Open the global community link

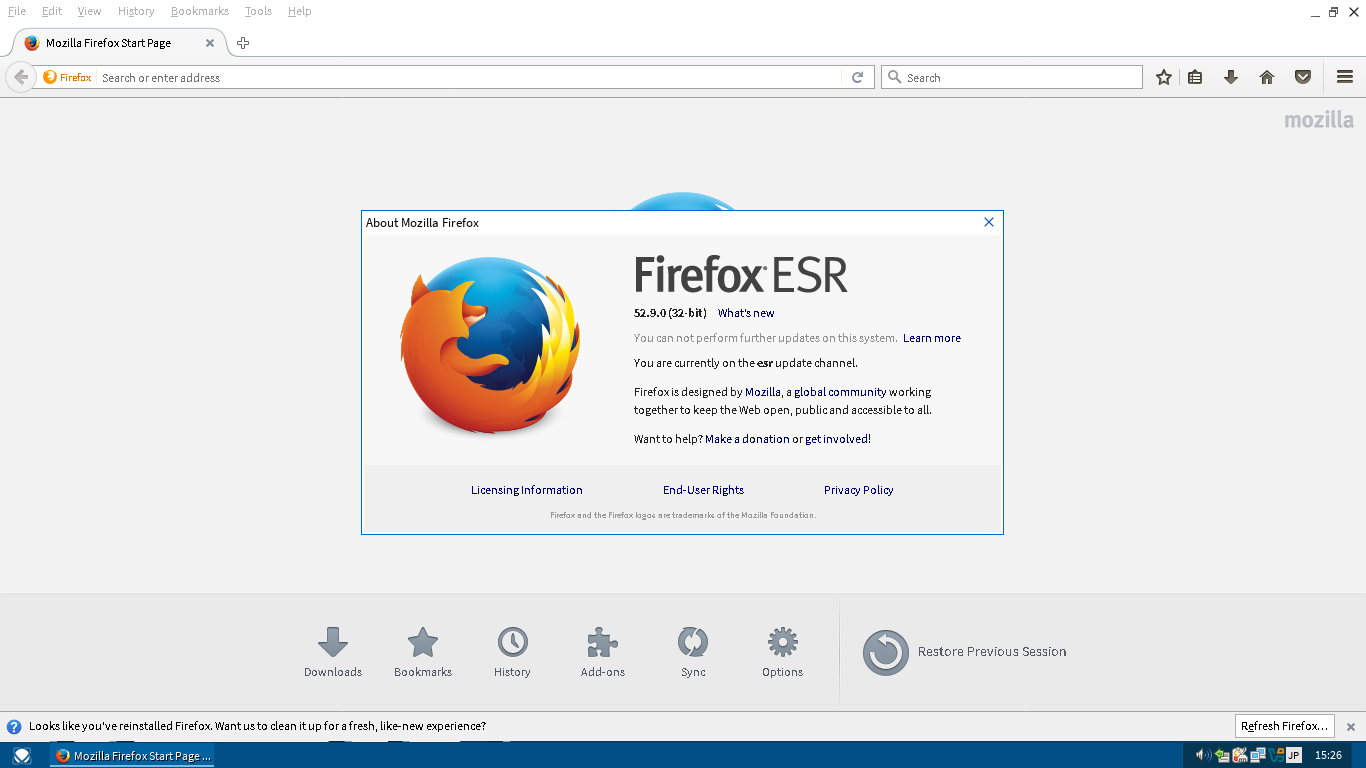point(840,392)
